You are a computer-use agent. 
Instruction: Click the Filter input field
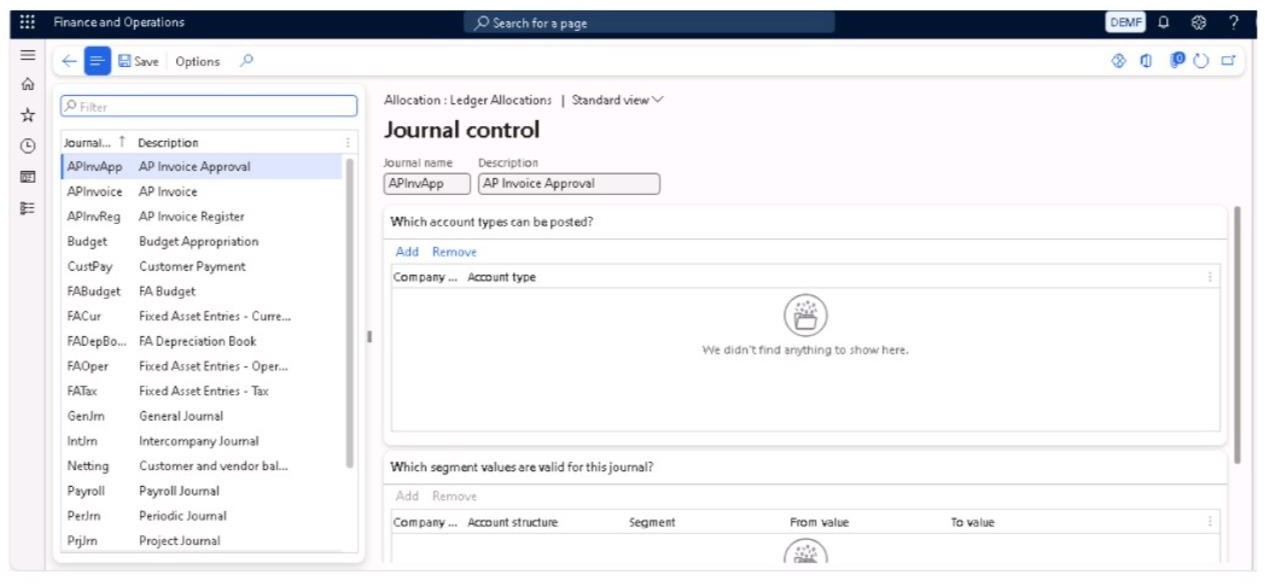208,106
